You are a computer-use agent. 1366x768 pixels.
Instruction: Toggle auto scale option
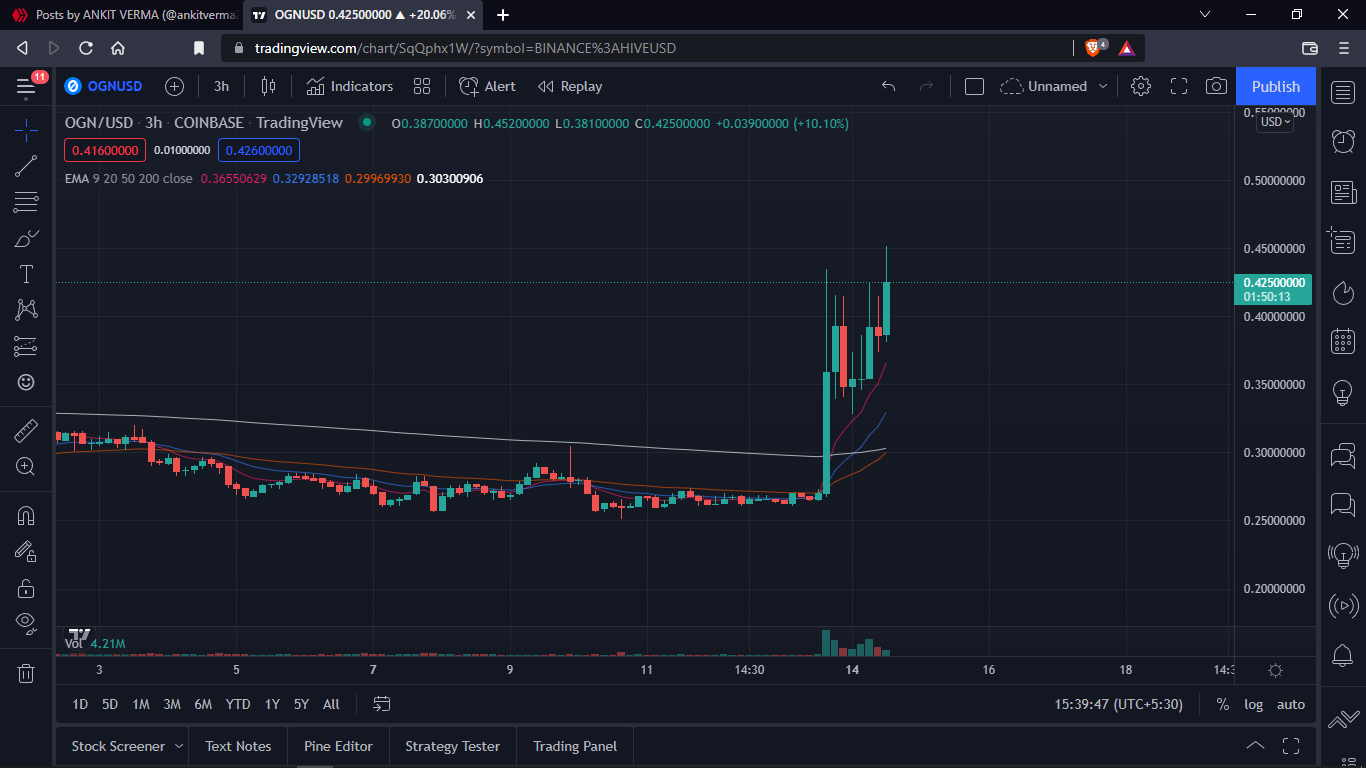click(x=1291, y=704)
